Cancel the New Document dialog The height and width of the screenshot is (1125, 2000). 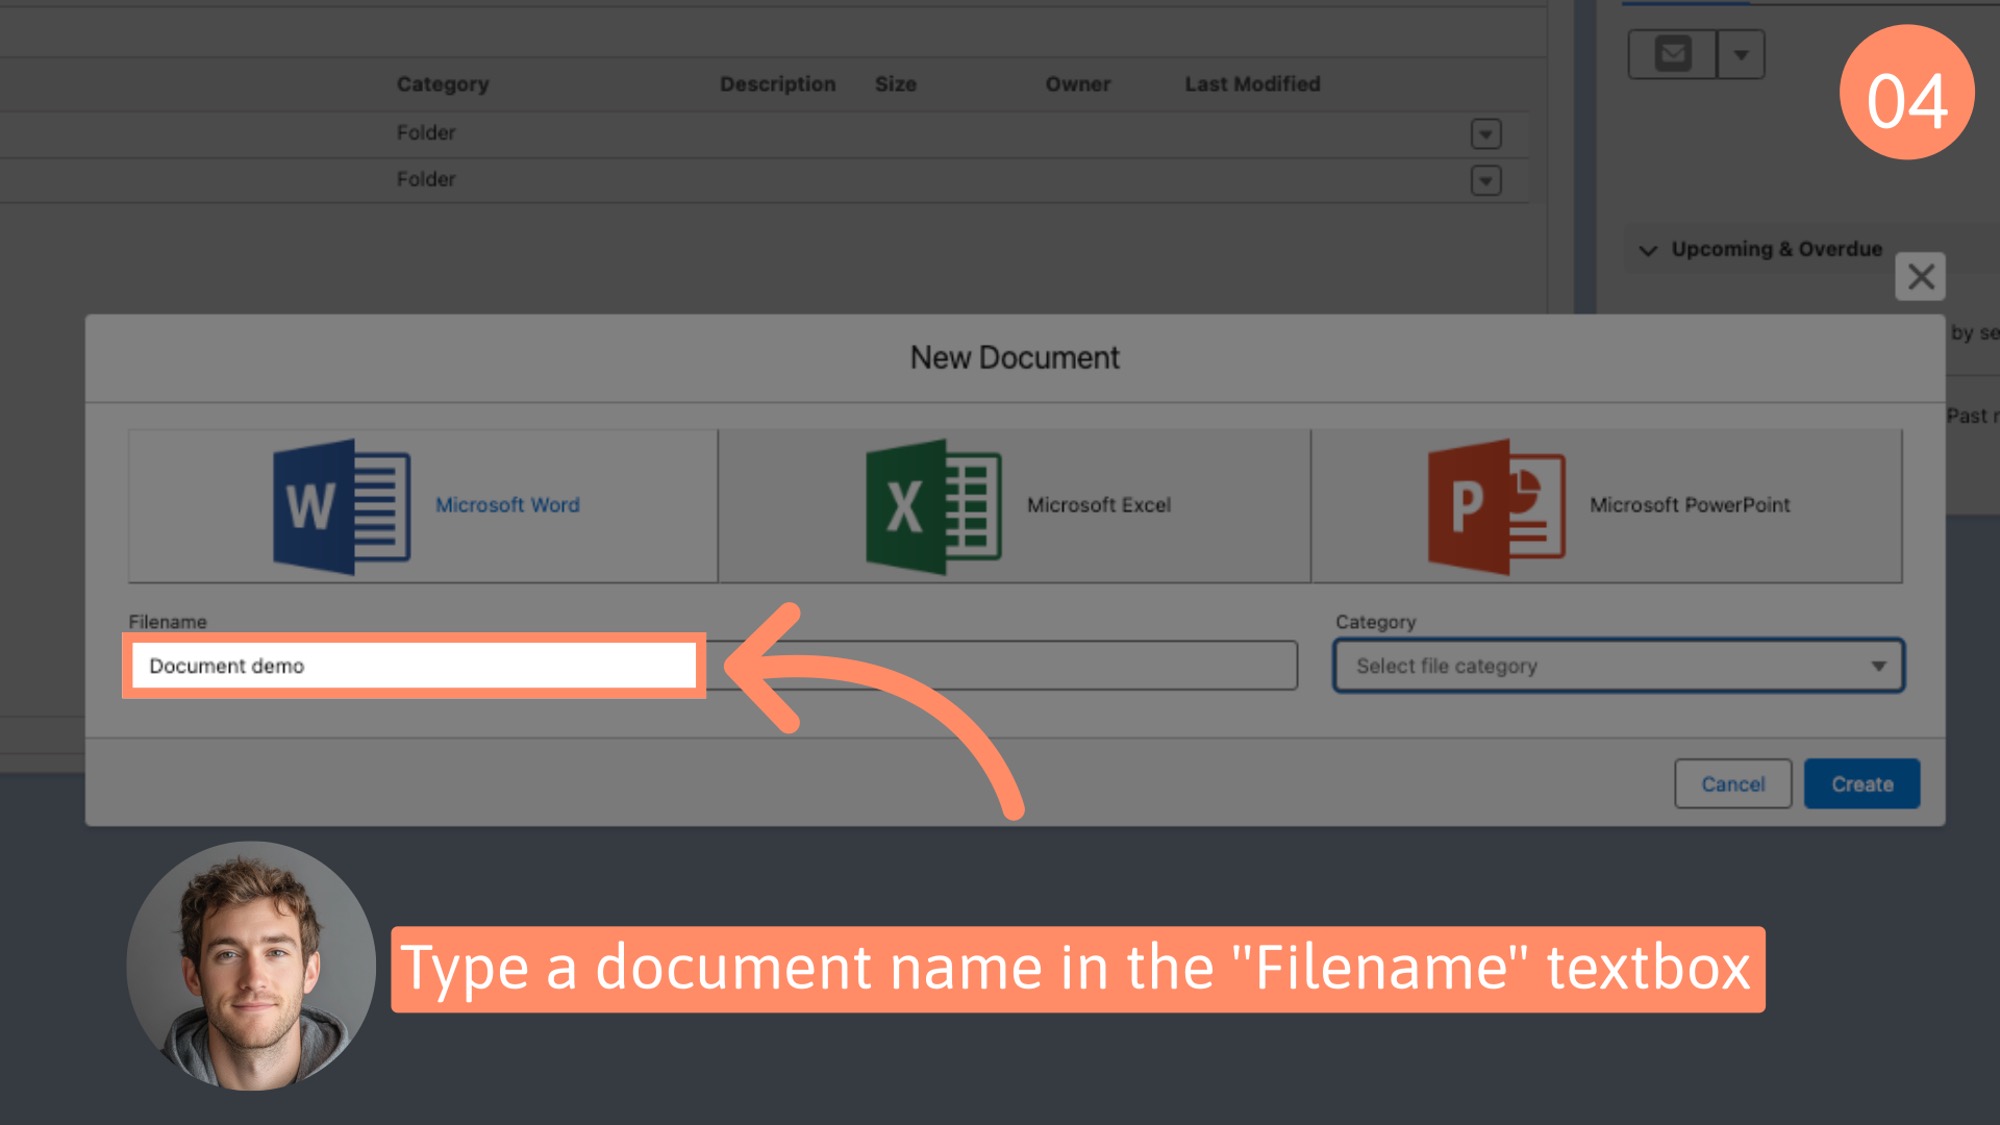(1733, 784)
